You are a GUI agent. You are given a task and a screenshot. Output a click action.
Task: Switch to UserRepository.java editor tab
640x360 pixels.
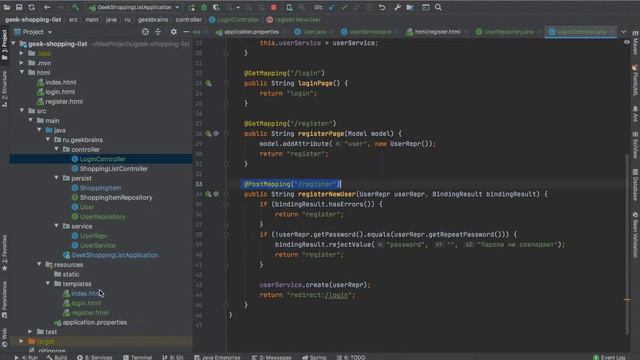[x=505, y=32]
